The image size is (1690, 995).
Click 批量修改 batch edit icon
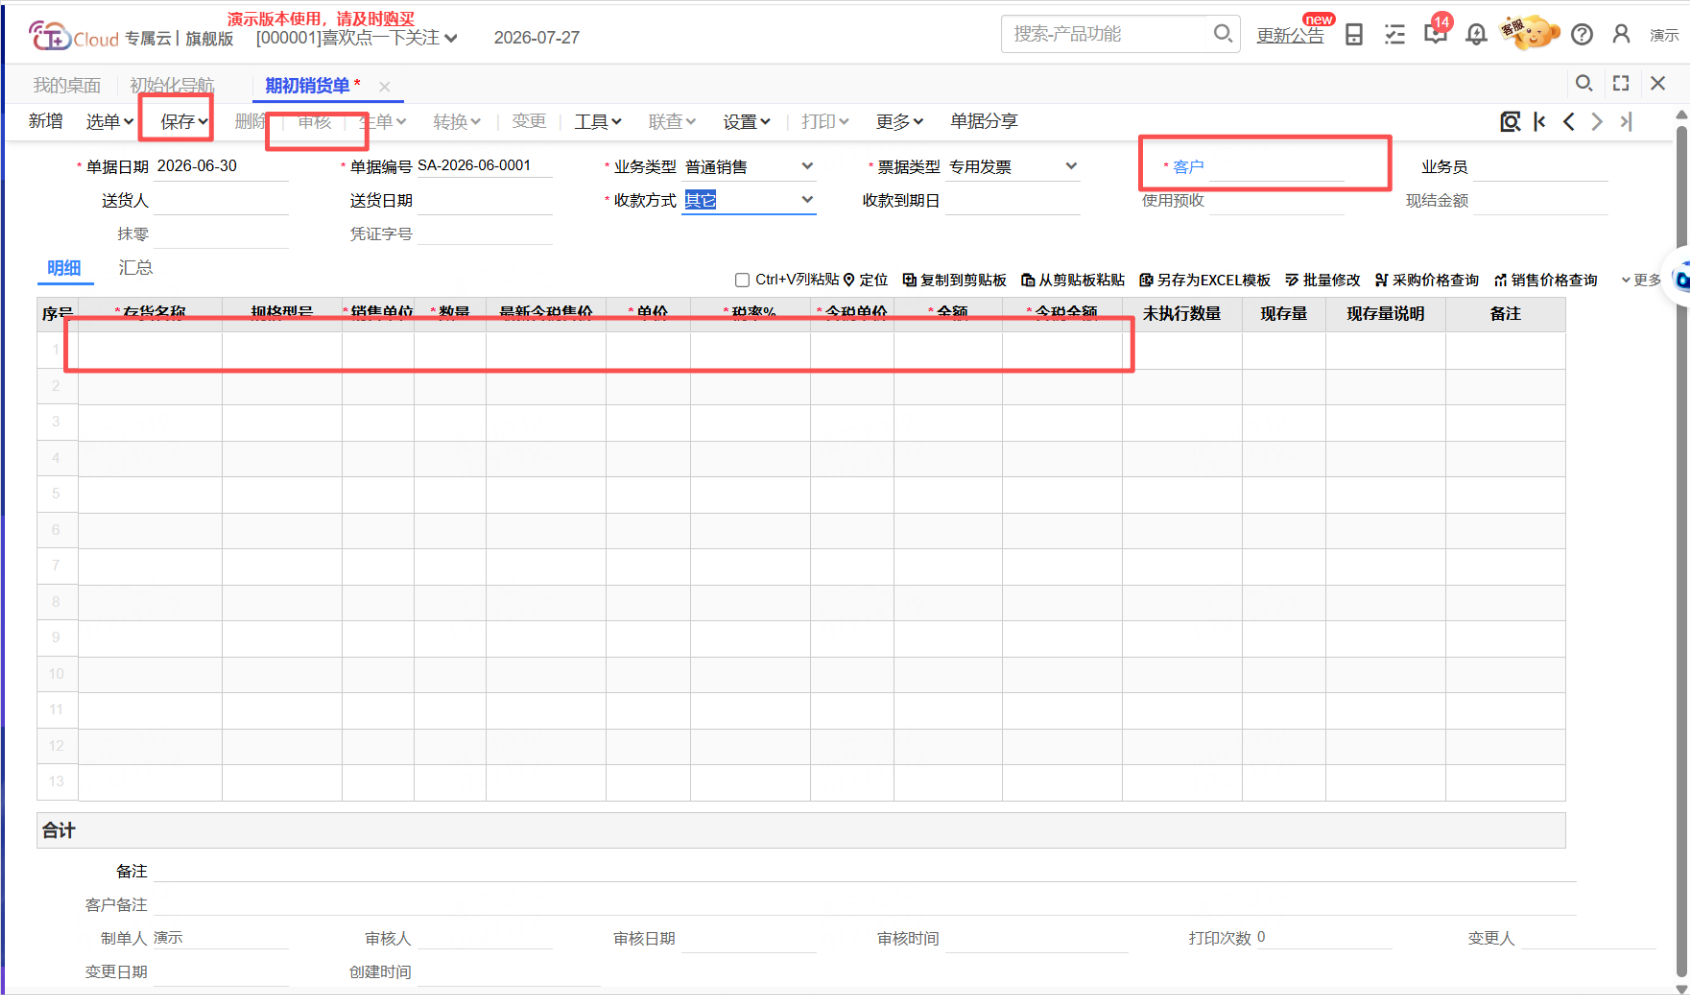click(x=1292, y=280)
